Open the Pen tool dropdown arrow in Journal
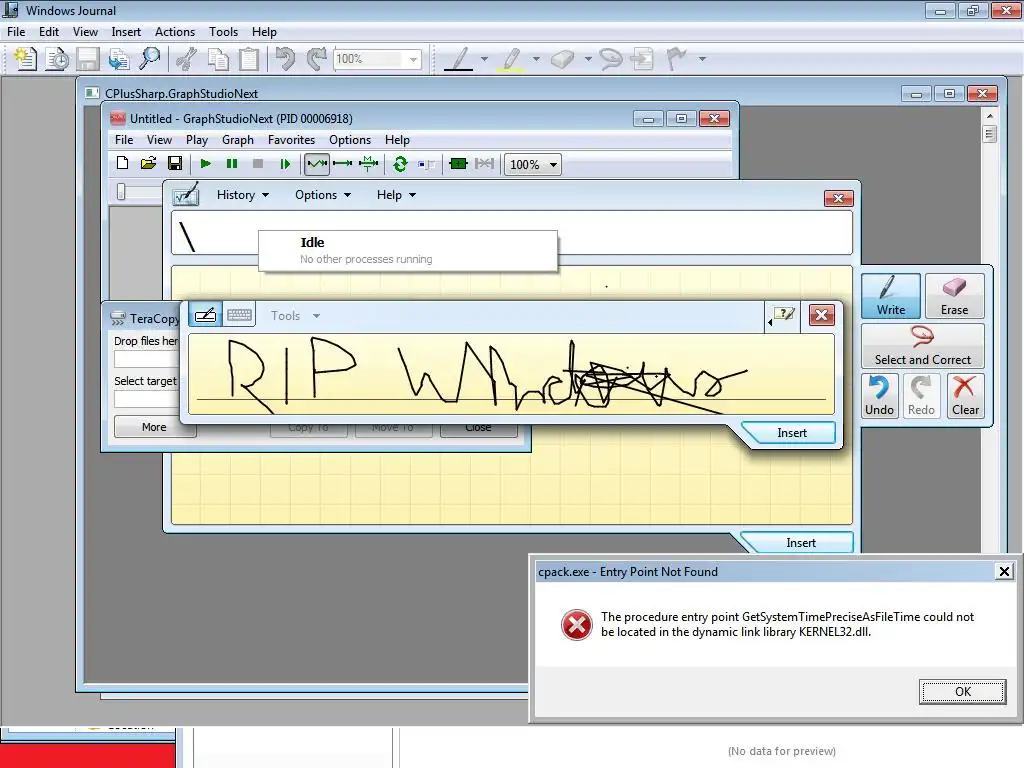This screenshot has width=1024, height=768. [x=484, y=59]
